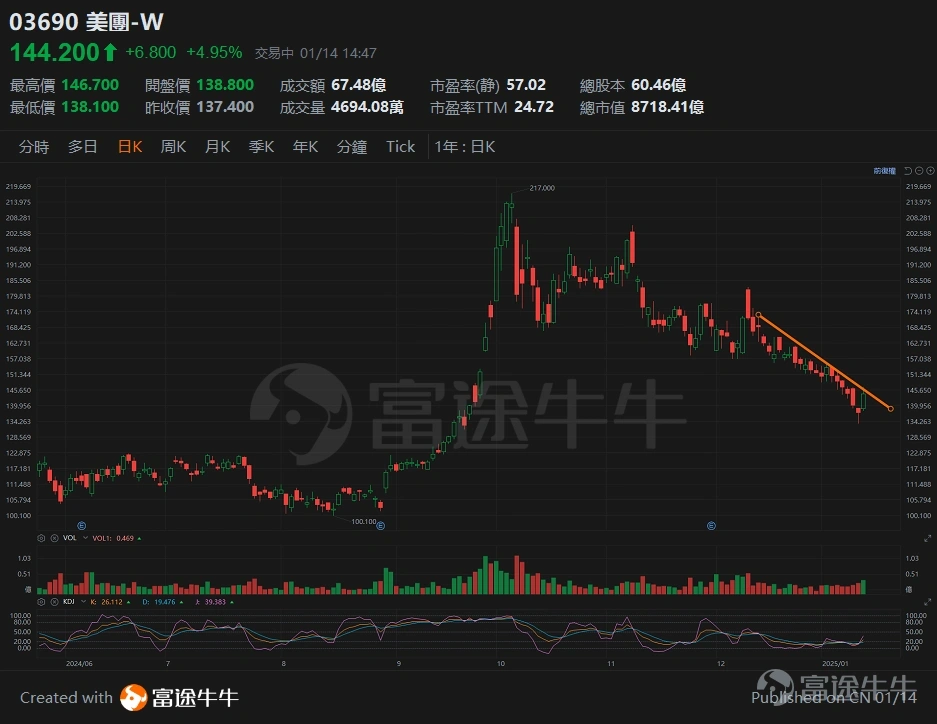Click the 100.100 low price label

364,521
